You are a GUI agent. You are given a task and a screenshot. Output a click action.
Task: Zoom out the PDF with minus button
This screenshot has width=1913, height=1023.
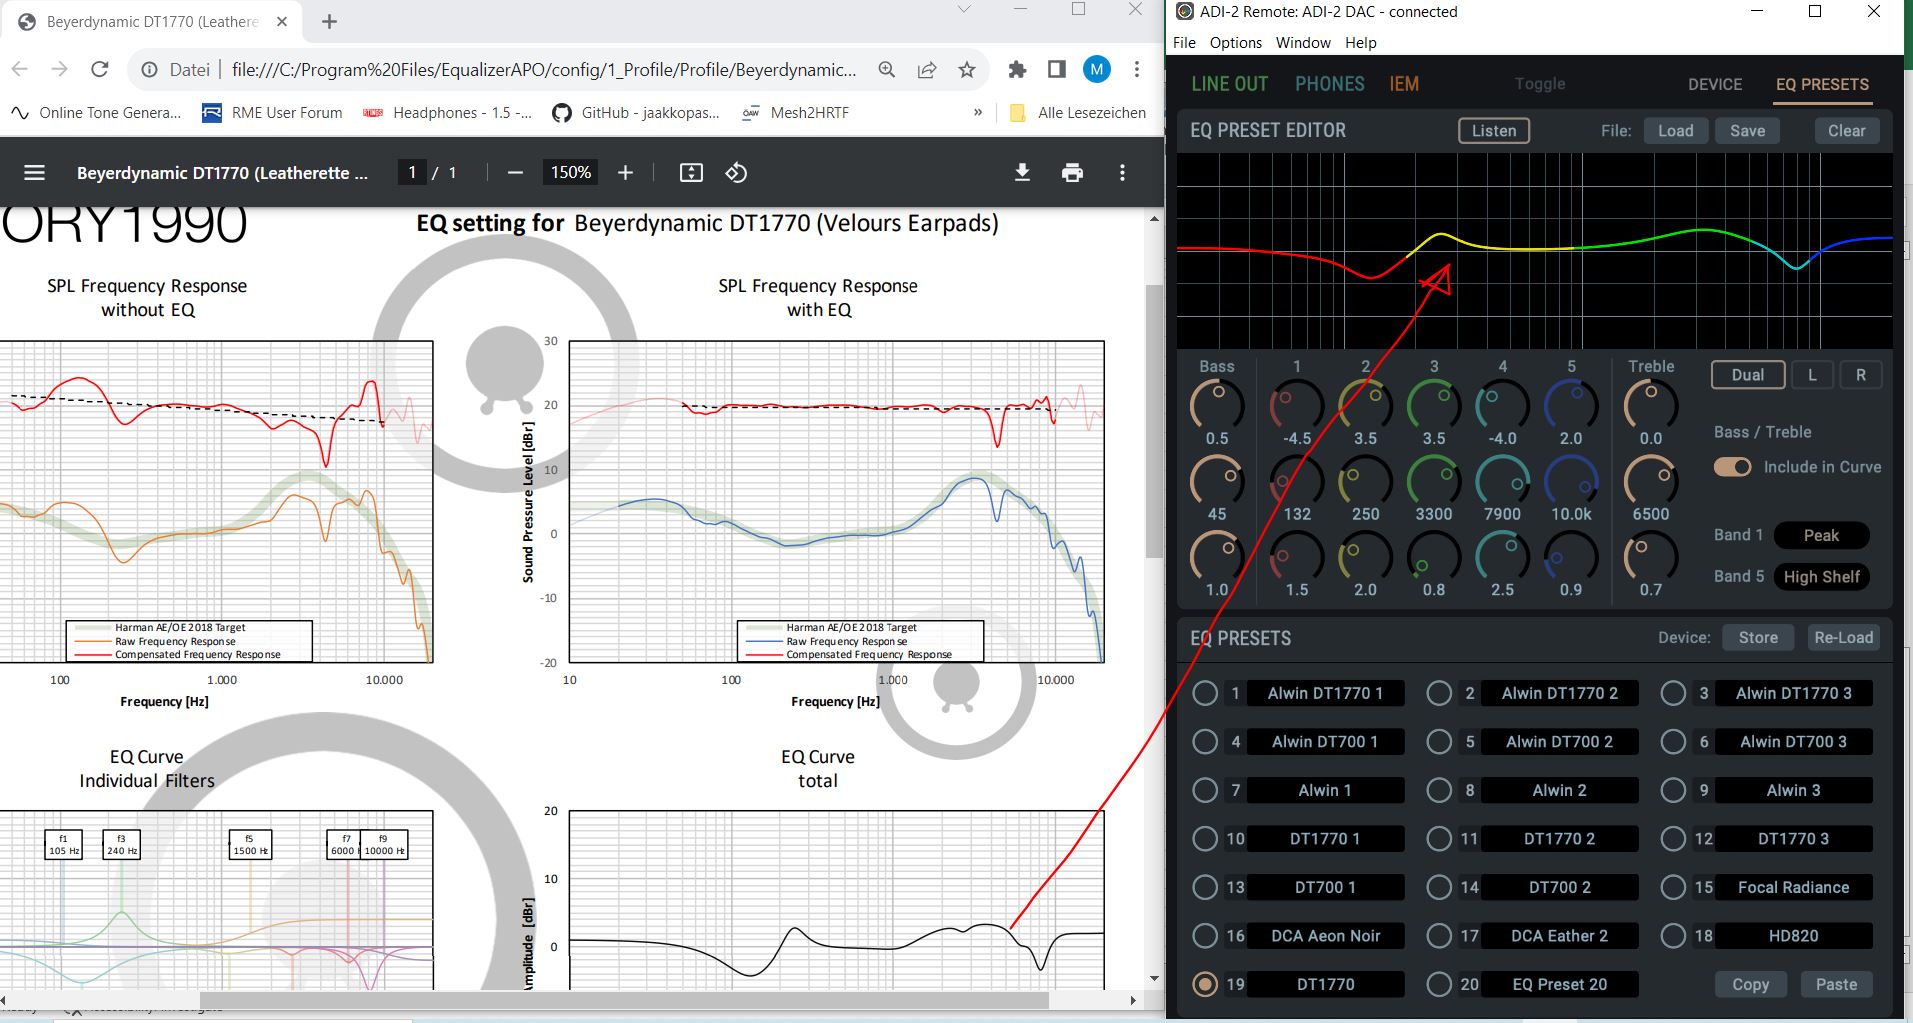(x=515, y=173)
